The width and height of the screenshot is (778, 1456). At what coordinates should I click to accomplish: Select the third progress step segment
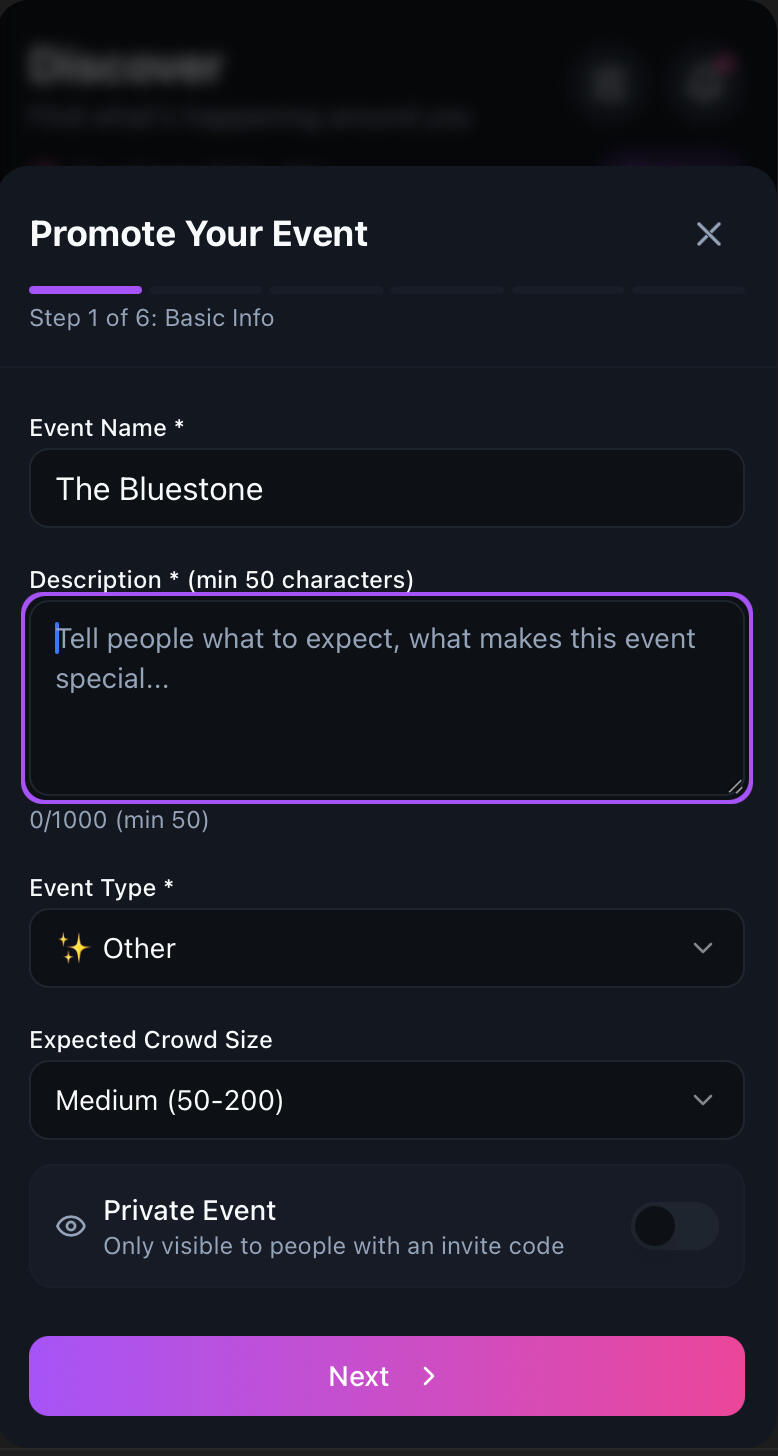point(327,290)
